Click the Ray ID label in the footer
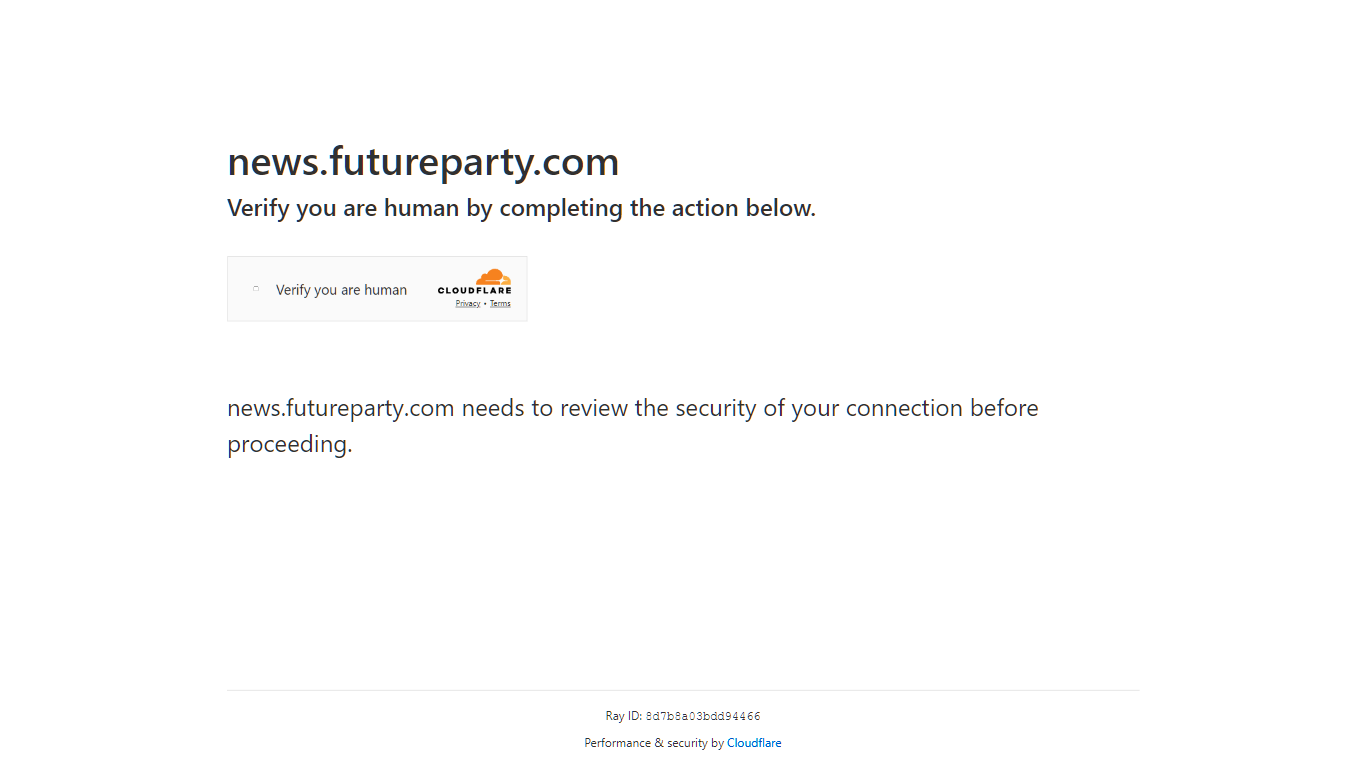 point(622,716)
